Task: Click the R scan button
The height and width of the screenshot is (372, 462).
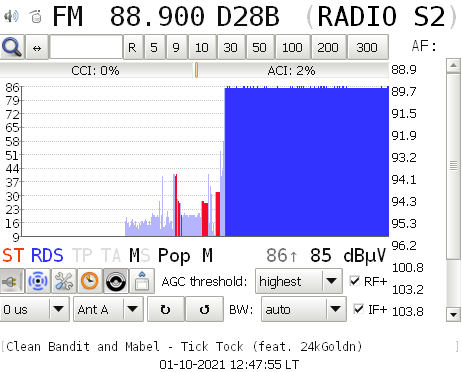Action: click(132, 47)
